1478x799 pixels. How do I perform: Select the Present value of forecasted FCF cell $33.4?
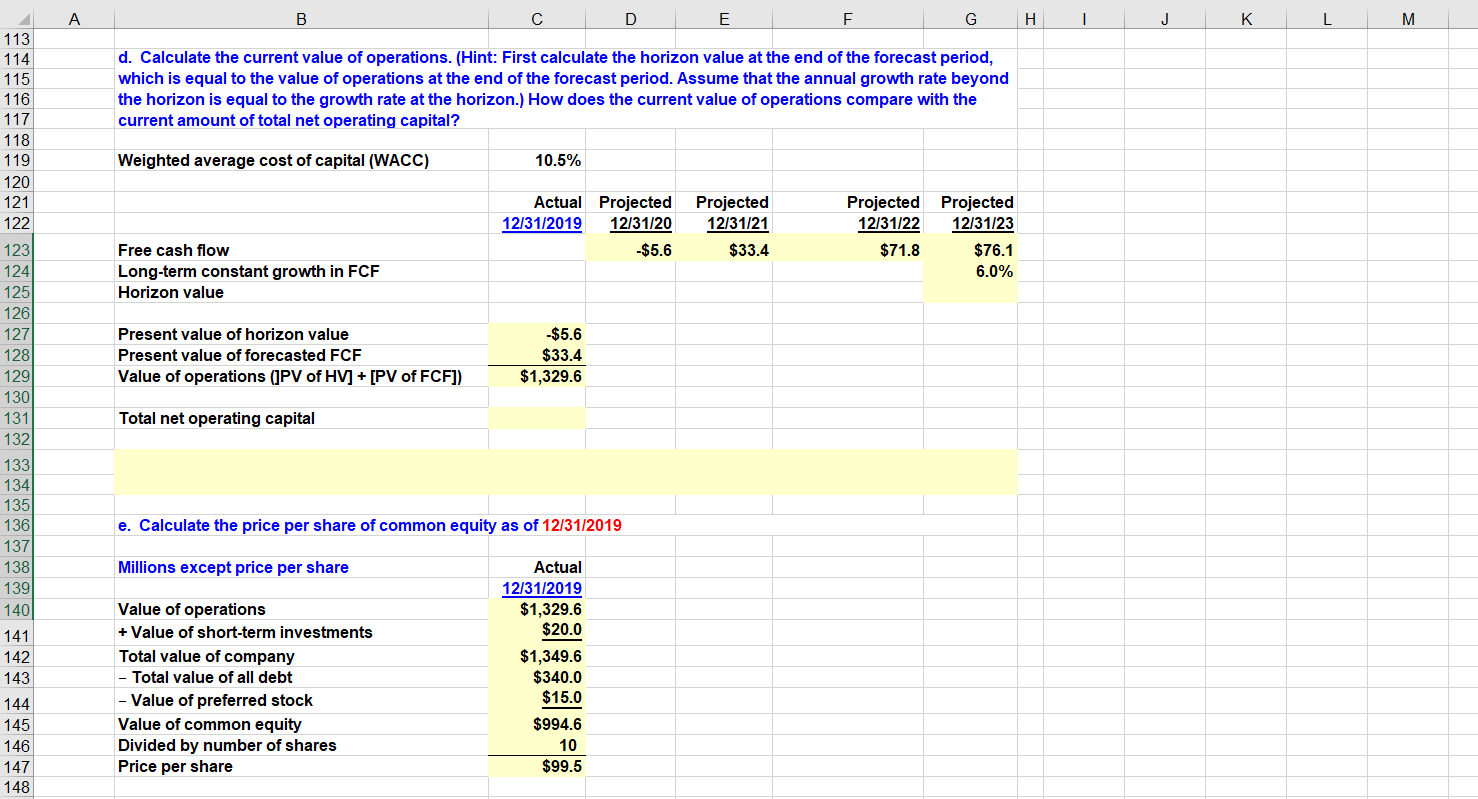coord(537,355)
